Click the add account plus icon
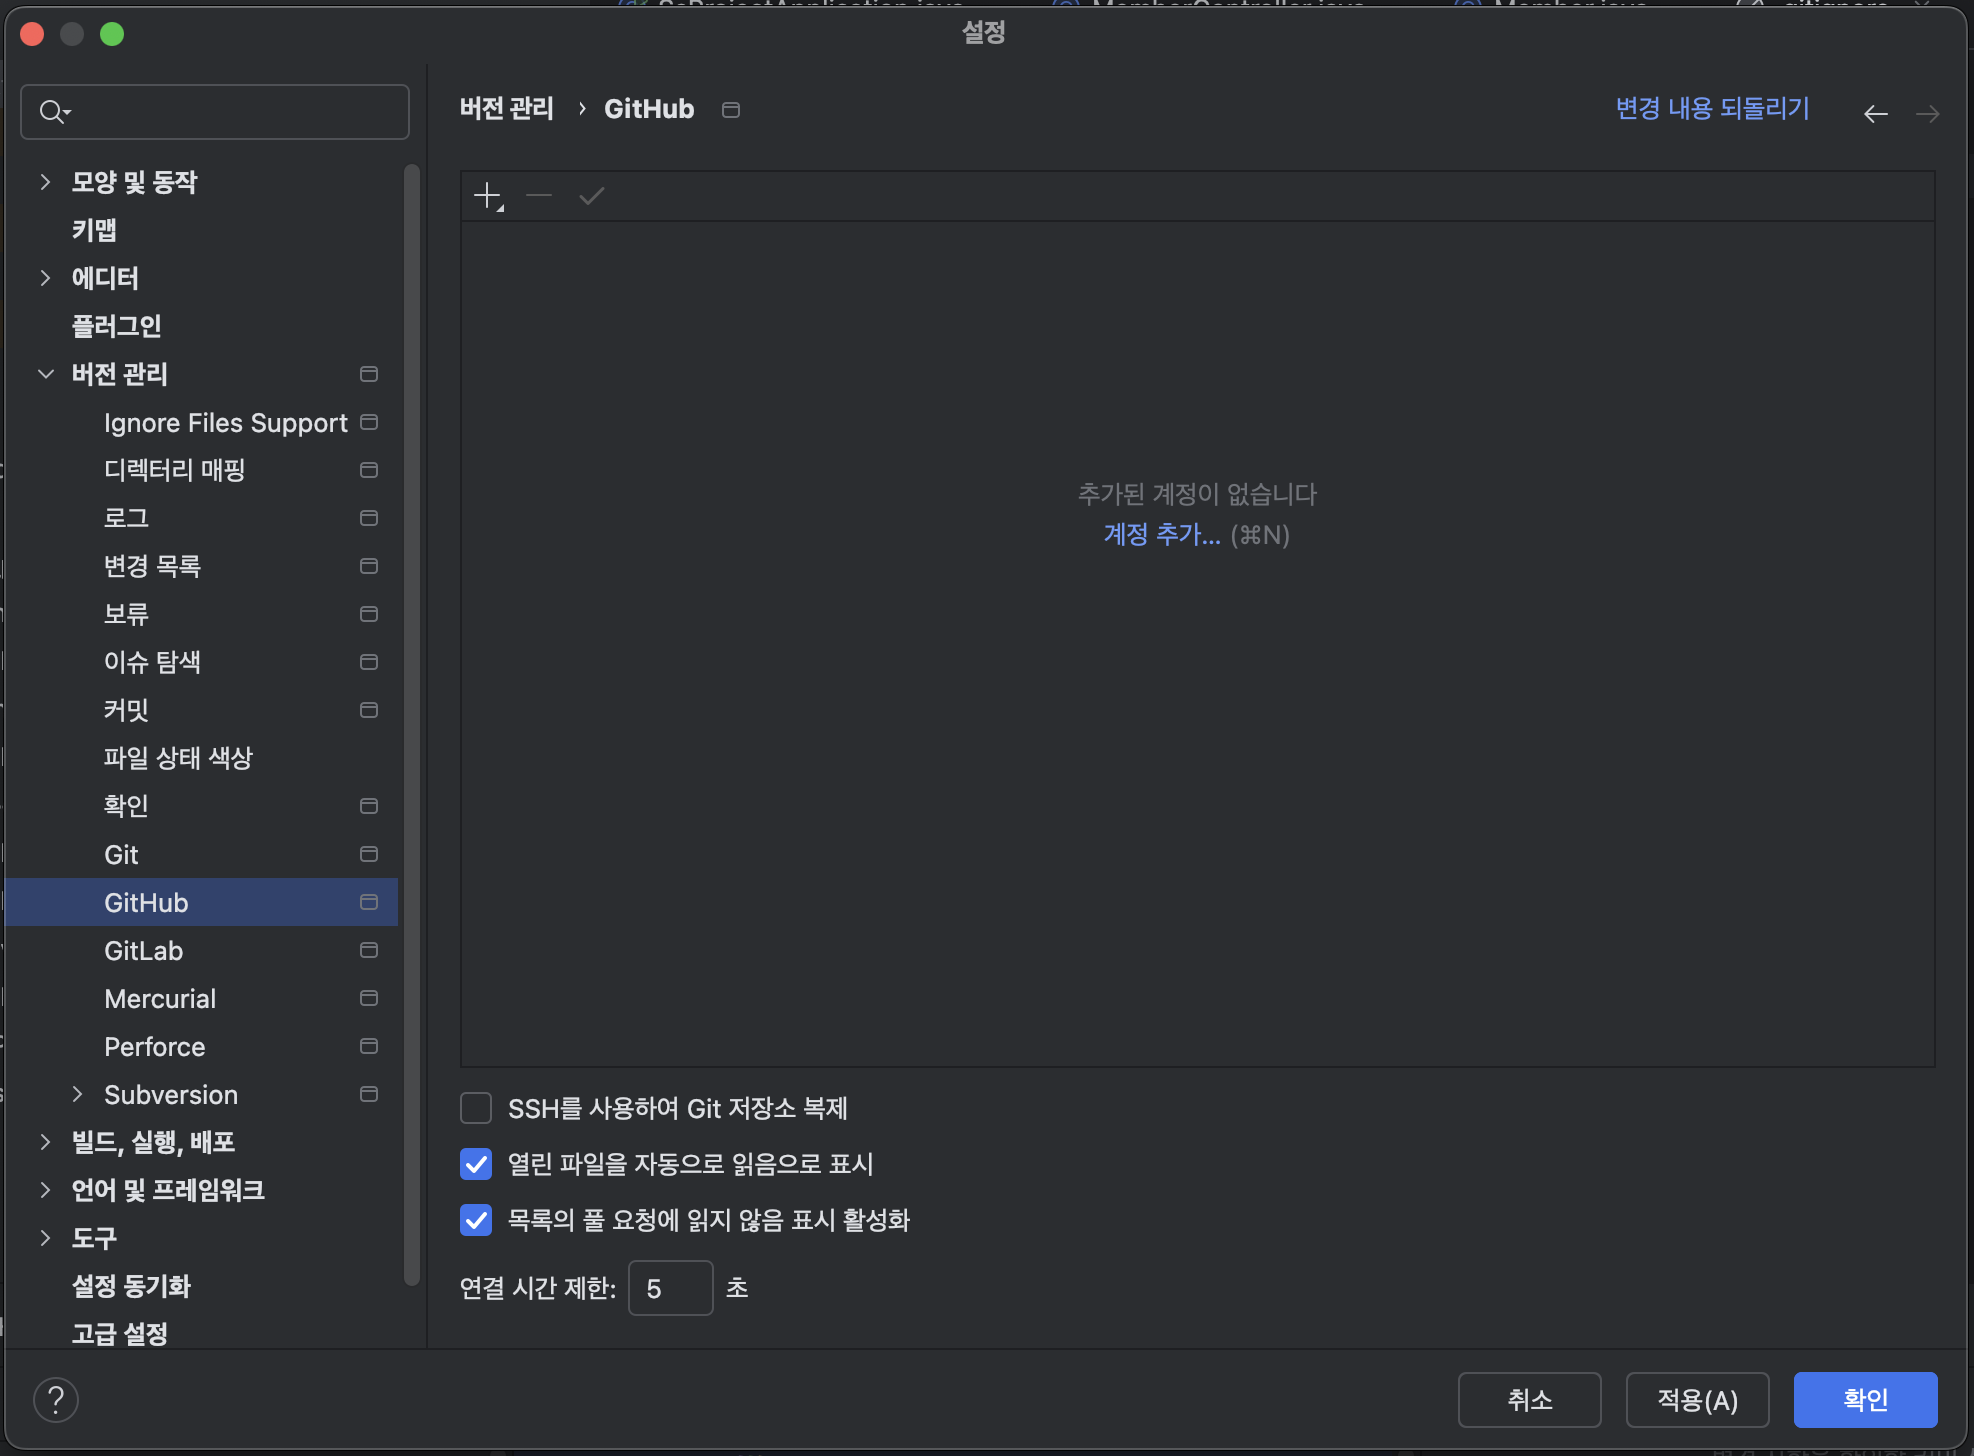This screenshot has height=1456, width=1974. pos(487,195)
